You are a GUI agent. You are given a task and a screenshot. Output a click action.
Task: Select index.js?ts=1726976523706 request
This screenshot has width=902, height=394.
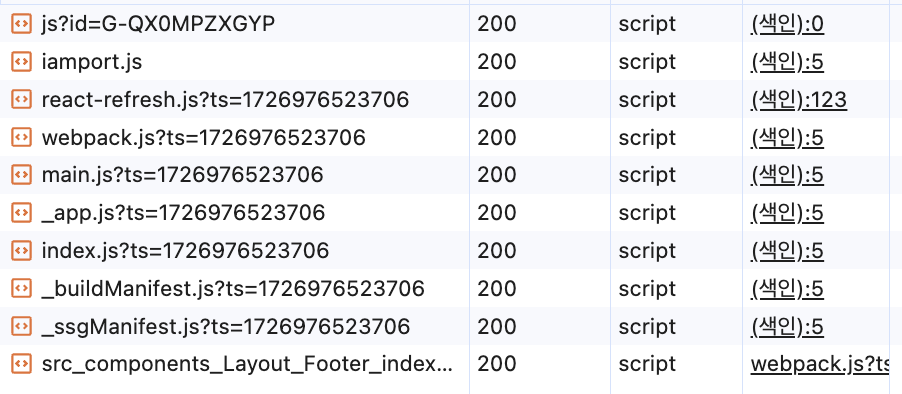[185, 251]
